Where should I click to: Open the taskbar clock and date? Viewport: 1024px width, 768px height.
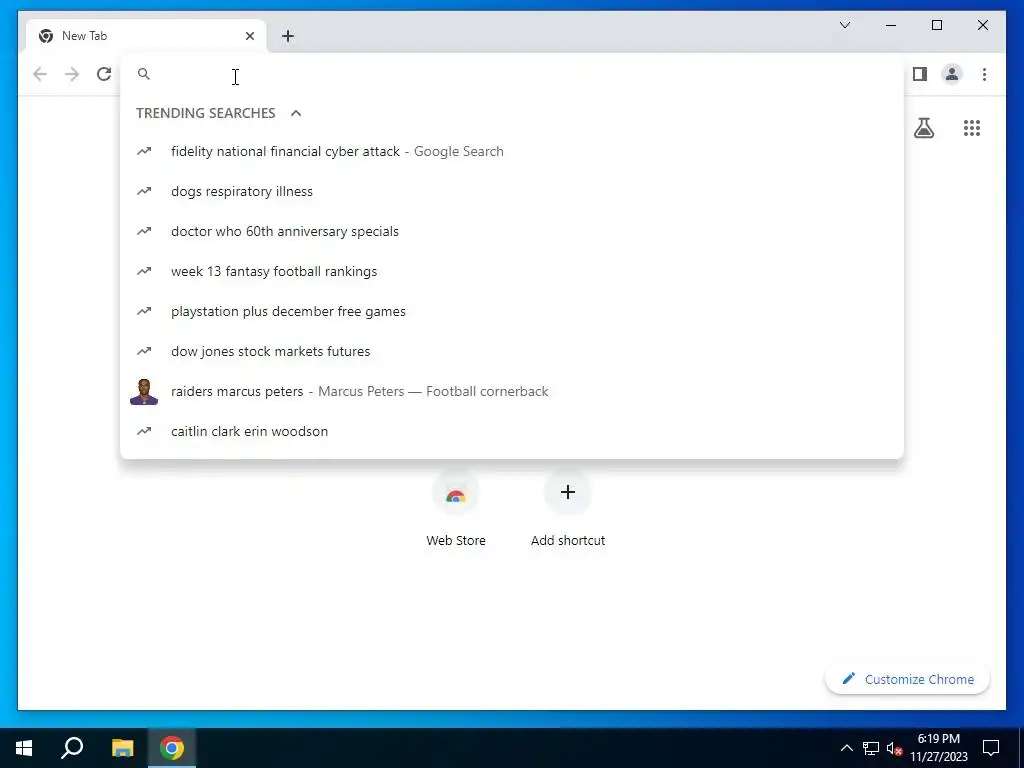938,748
